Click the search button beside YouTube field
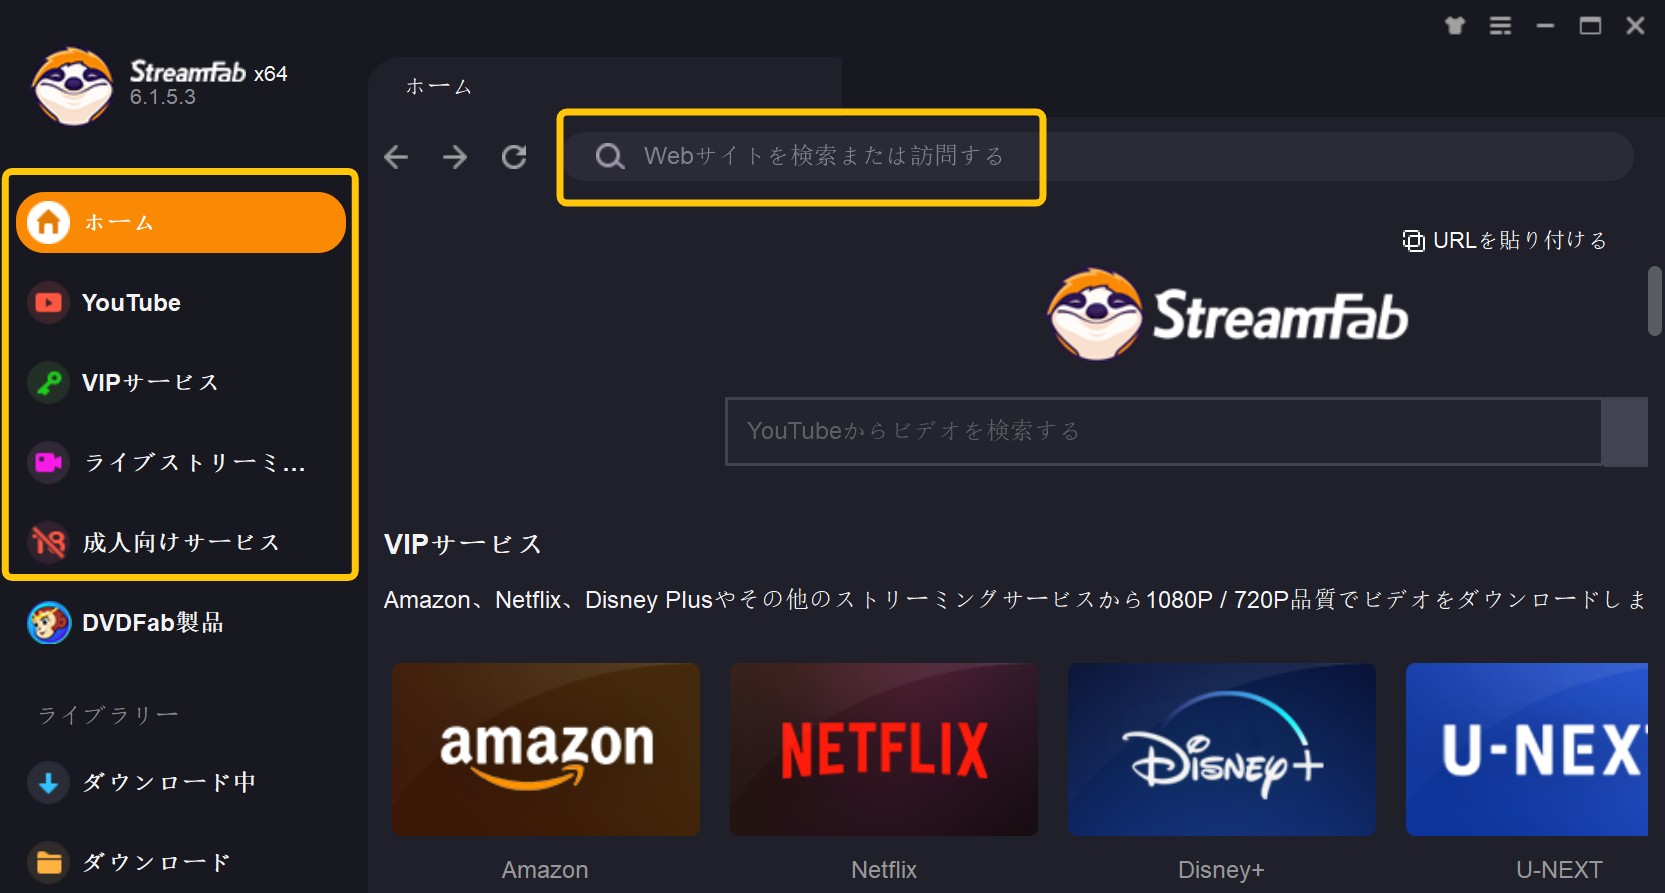This screenshot has height=893, width=1665. 1625,431
